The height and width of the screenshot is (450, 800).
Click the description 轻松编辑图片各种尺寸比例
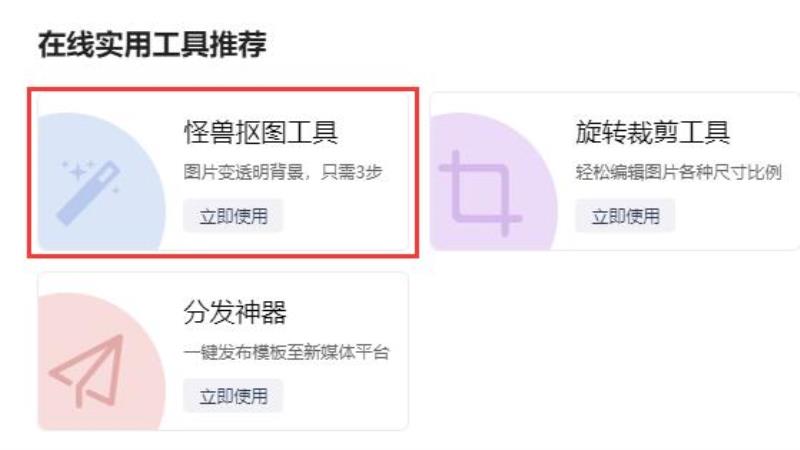679,172
